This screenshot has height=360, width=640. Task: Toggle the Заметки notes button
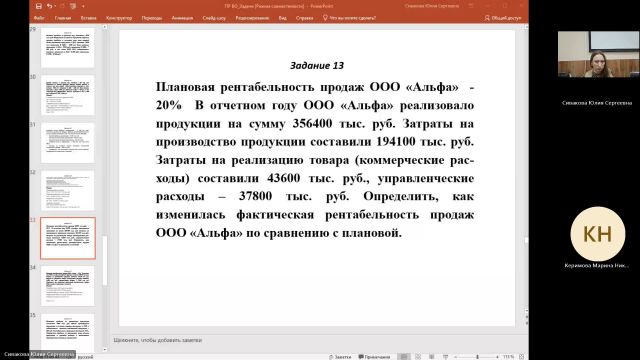(x=340, y=357)
